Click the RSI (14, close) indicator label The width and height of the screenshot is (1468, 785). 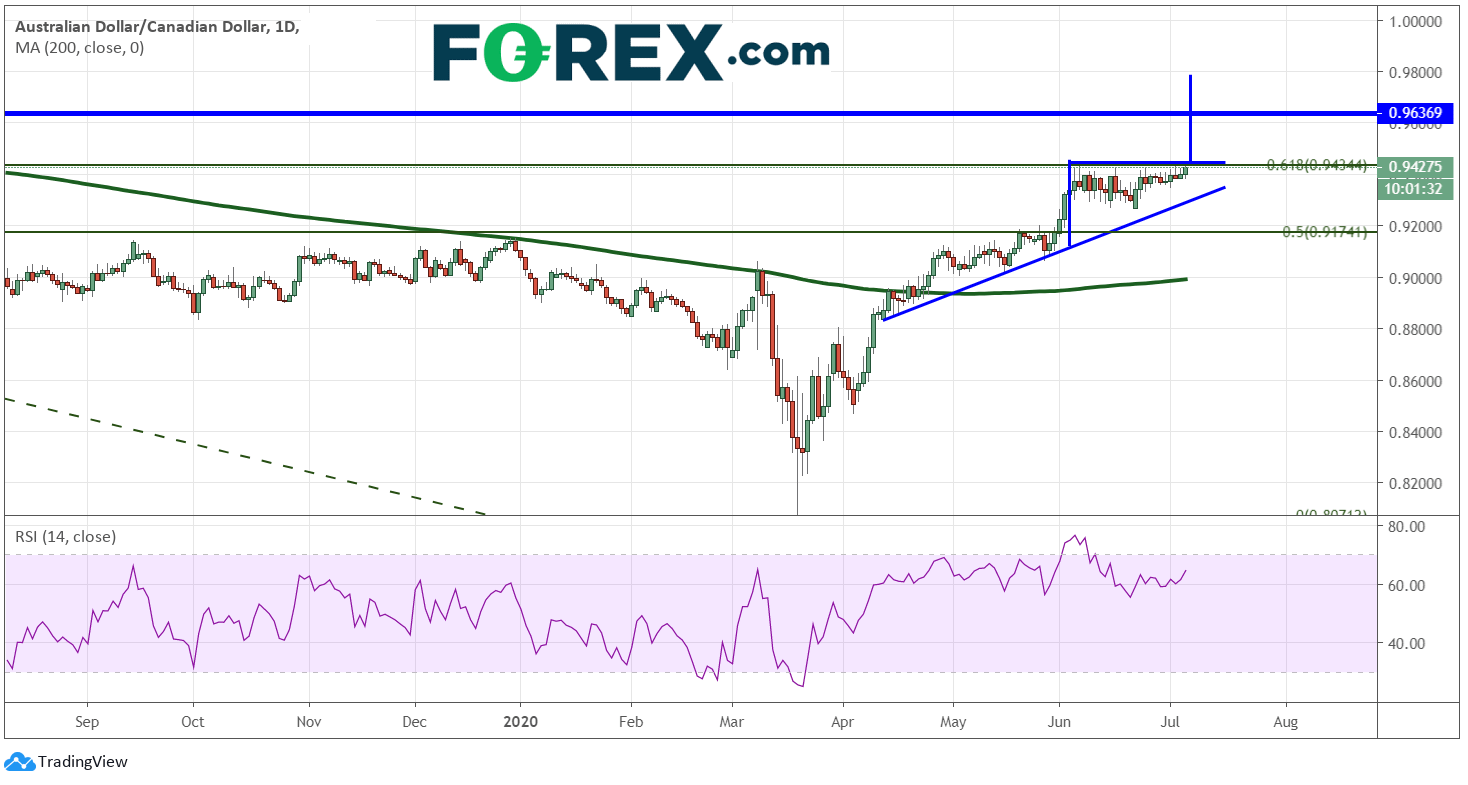tap(65, 537)
